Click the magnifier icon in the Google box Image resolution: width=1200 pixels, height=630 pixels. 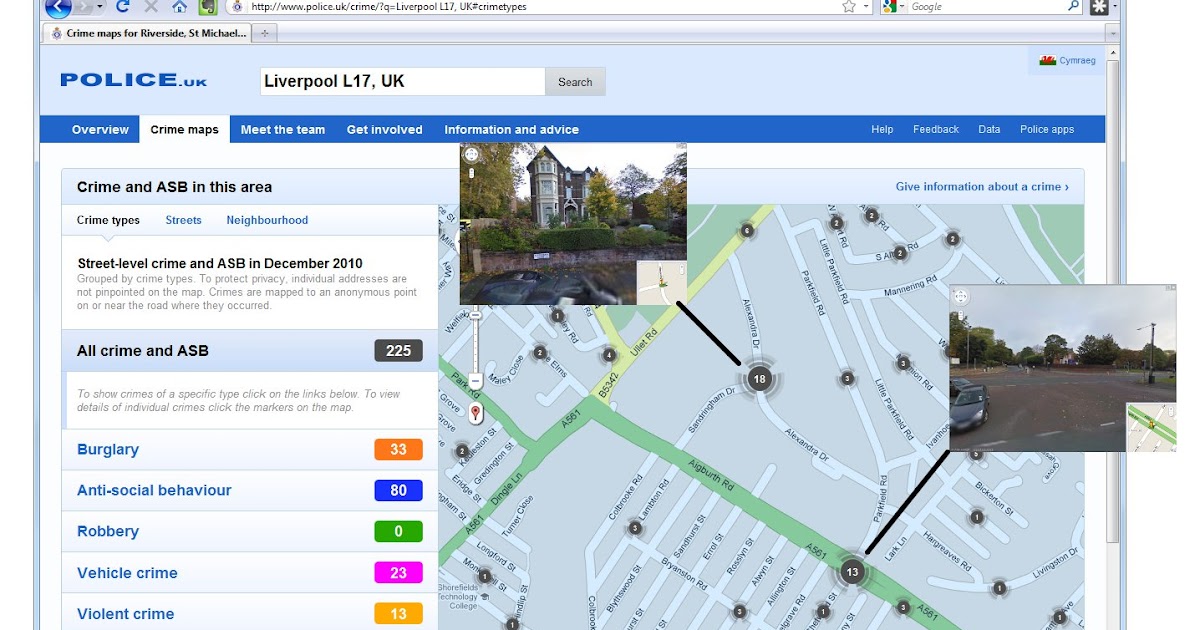[x=1074, y=6]
